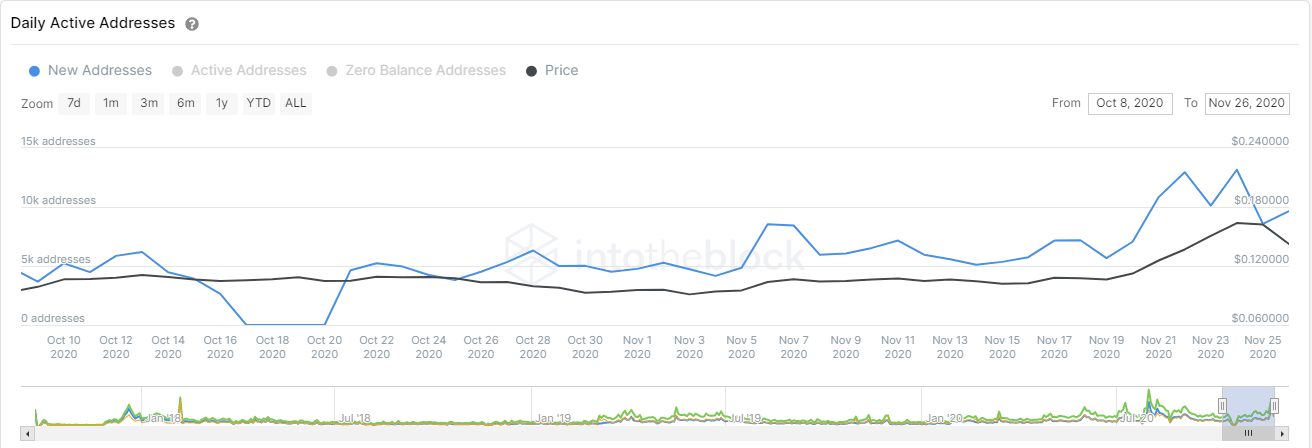
Task: Select the 1m zoom range
Action: 111,103
